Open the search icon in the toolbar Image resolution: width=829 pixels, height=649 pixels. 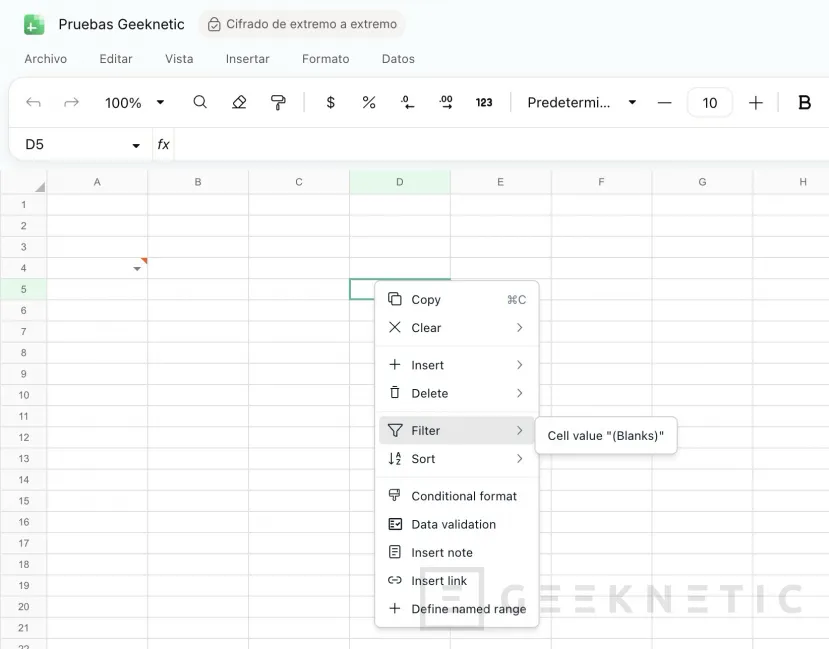click(200, 102)
